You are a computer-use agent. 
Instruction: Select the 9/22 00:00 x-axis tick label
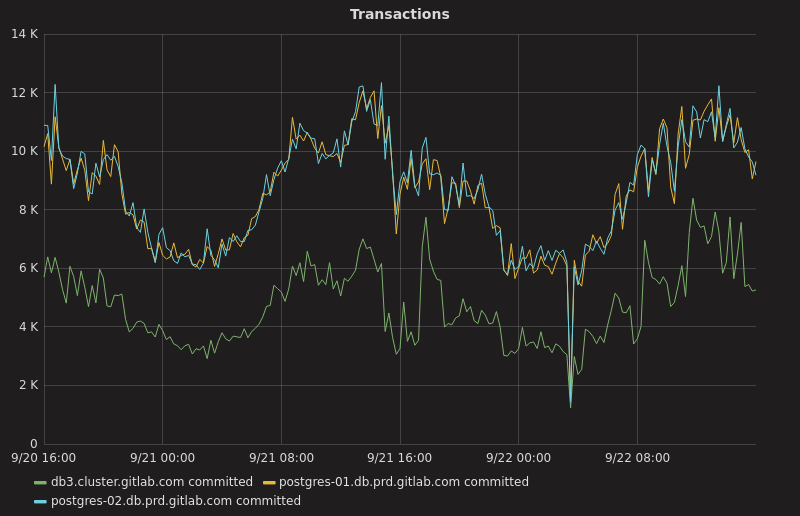tap(518, 458)
